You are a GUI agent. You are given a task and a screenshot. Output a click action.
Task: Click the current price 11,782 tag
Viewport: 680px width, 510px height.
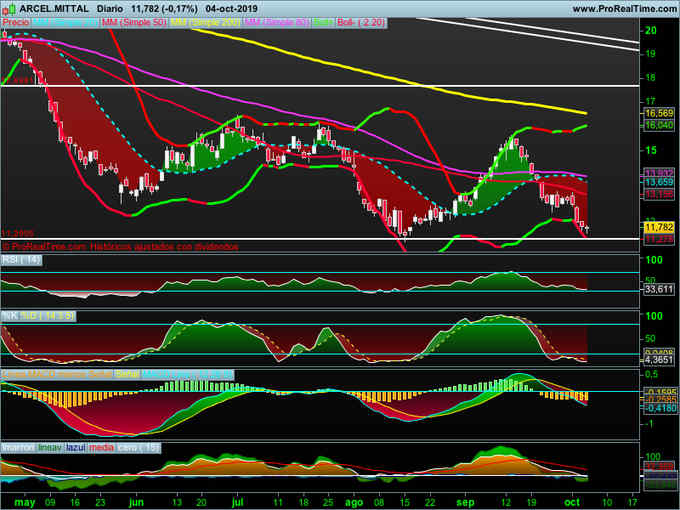pyautogui.click(x=659, y=227)
